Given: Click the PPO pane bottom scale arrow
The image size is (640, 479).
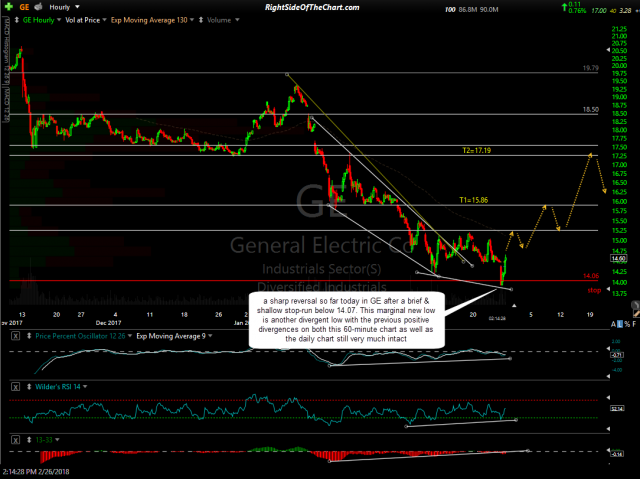Looking at the screenshot, I should [608, 376].
